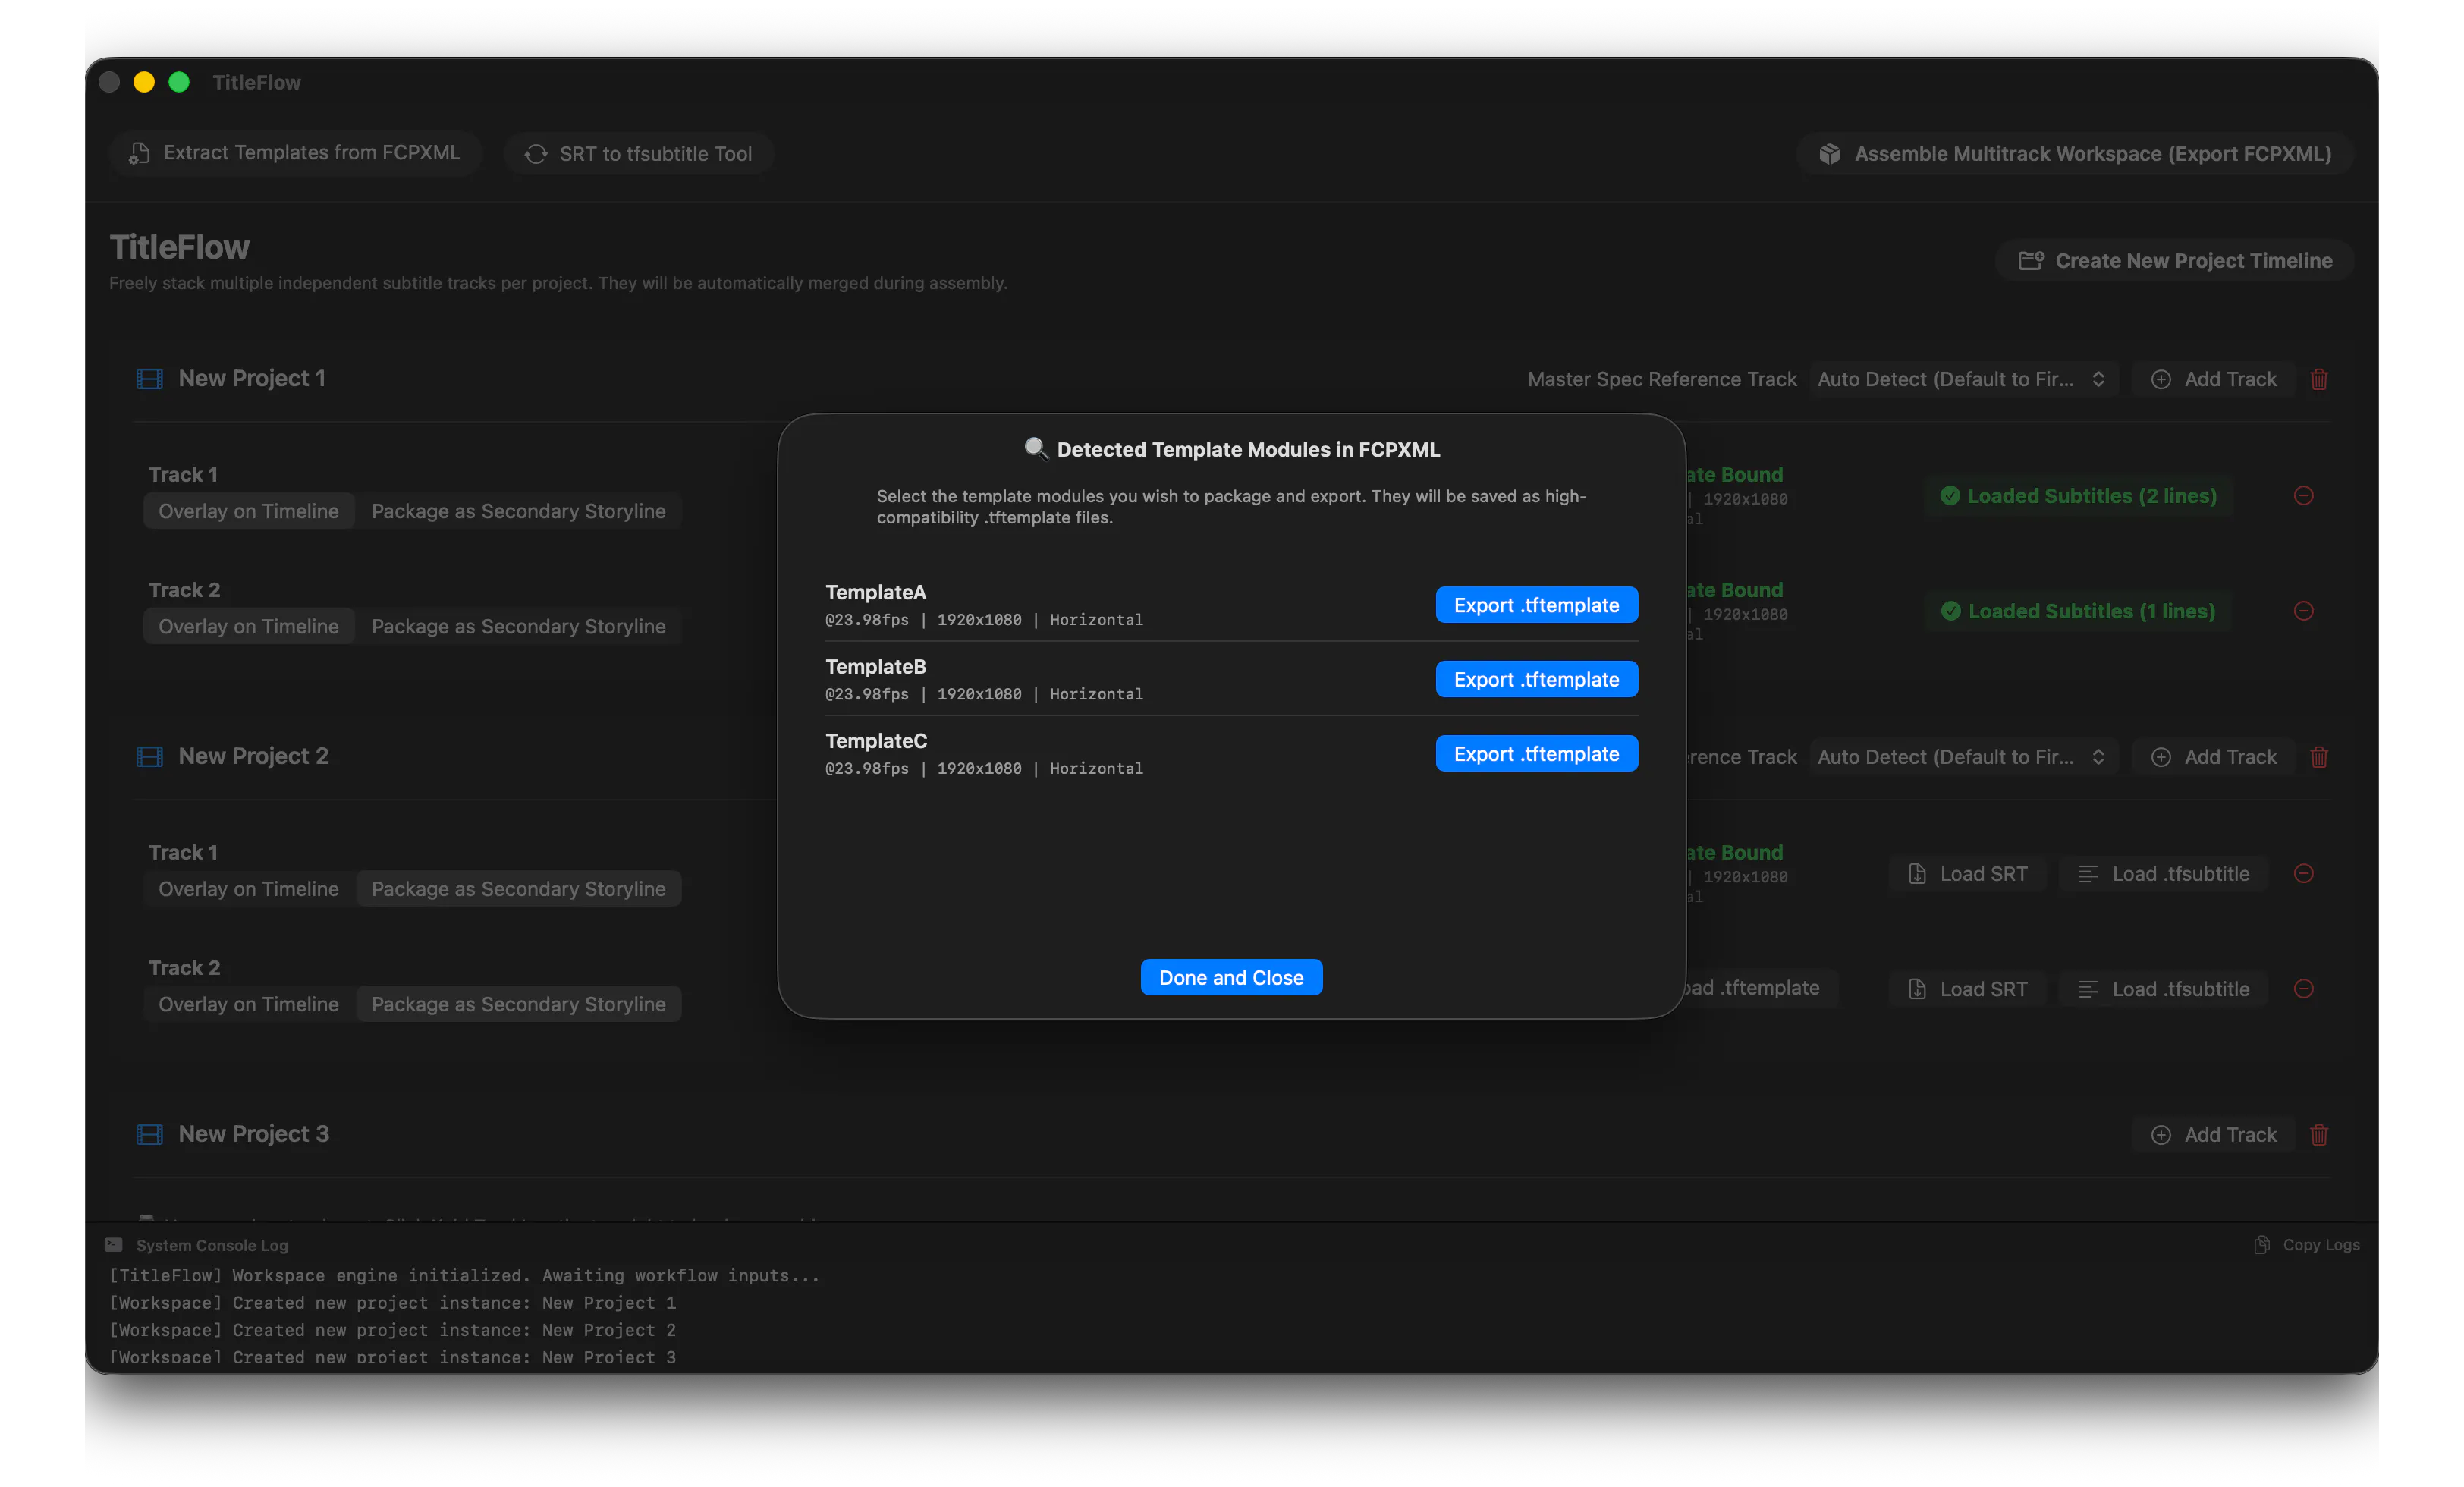Remove Track 2 of New Project 1
The image size is (2464, 1487).
(x=2303, y=611)
